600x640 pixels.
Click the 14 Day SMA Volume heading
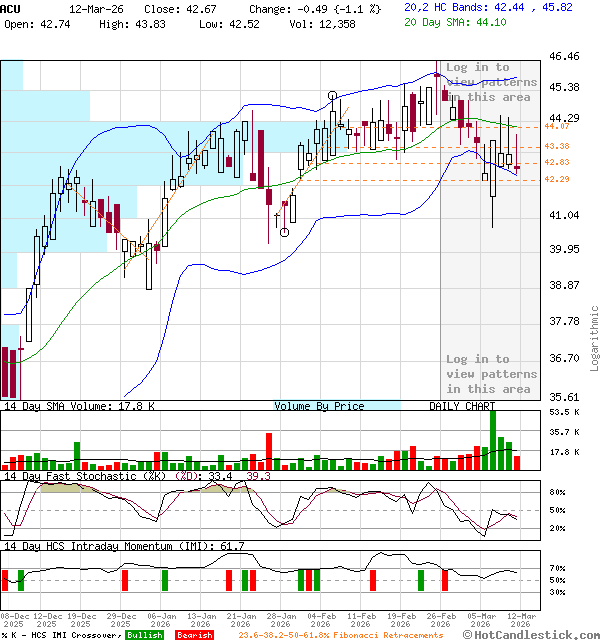pyautogui.click(x=78, y=406)
